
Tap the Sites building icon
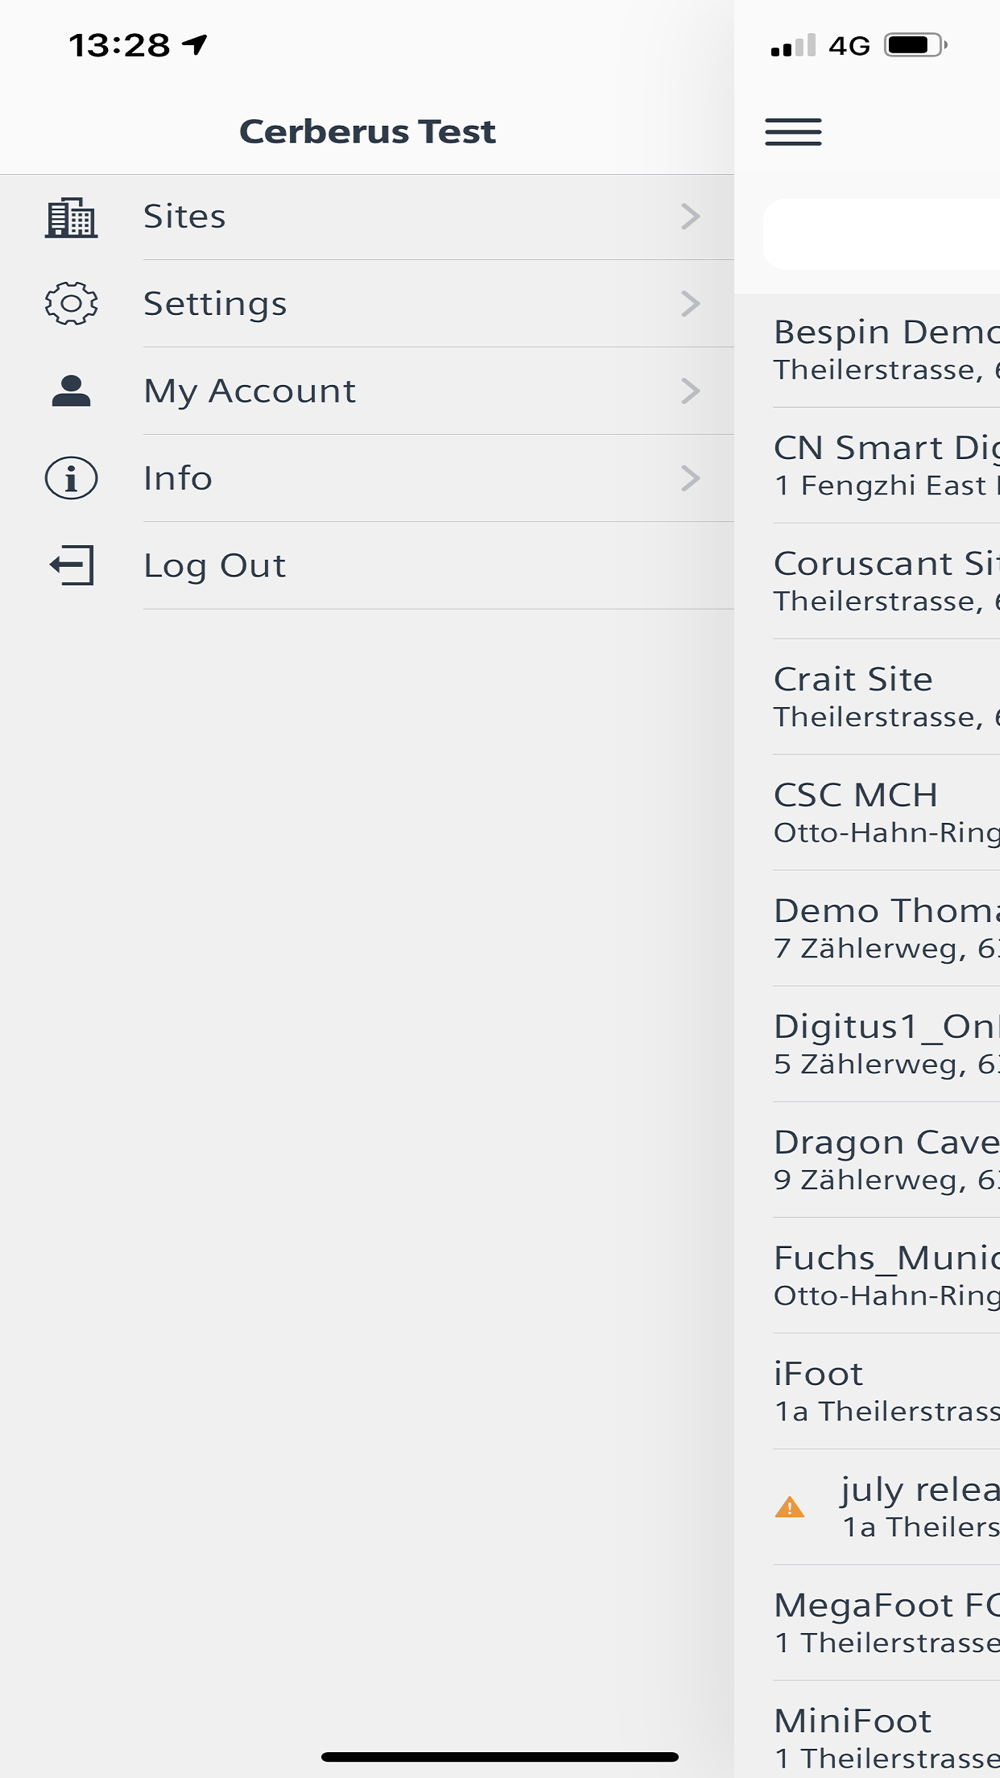(71, 217)
